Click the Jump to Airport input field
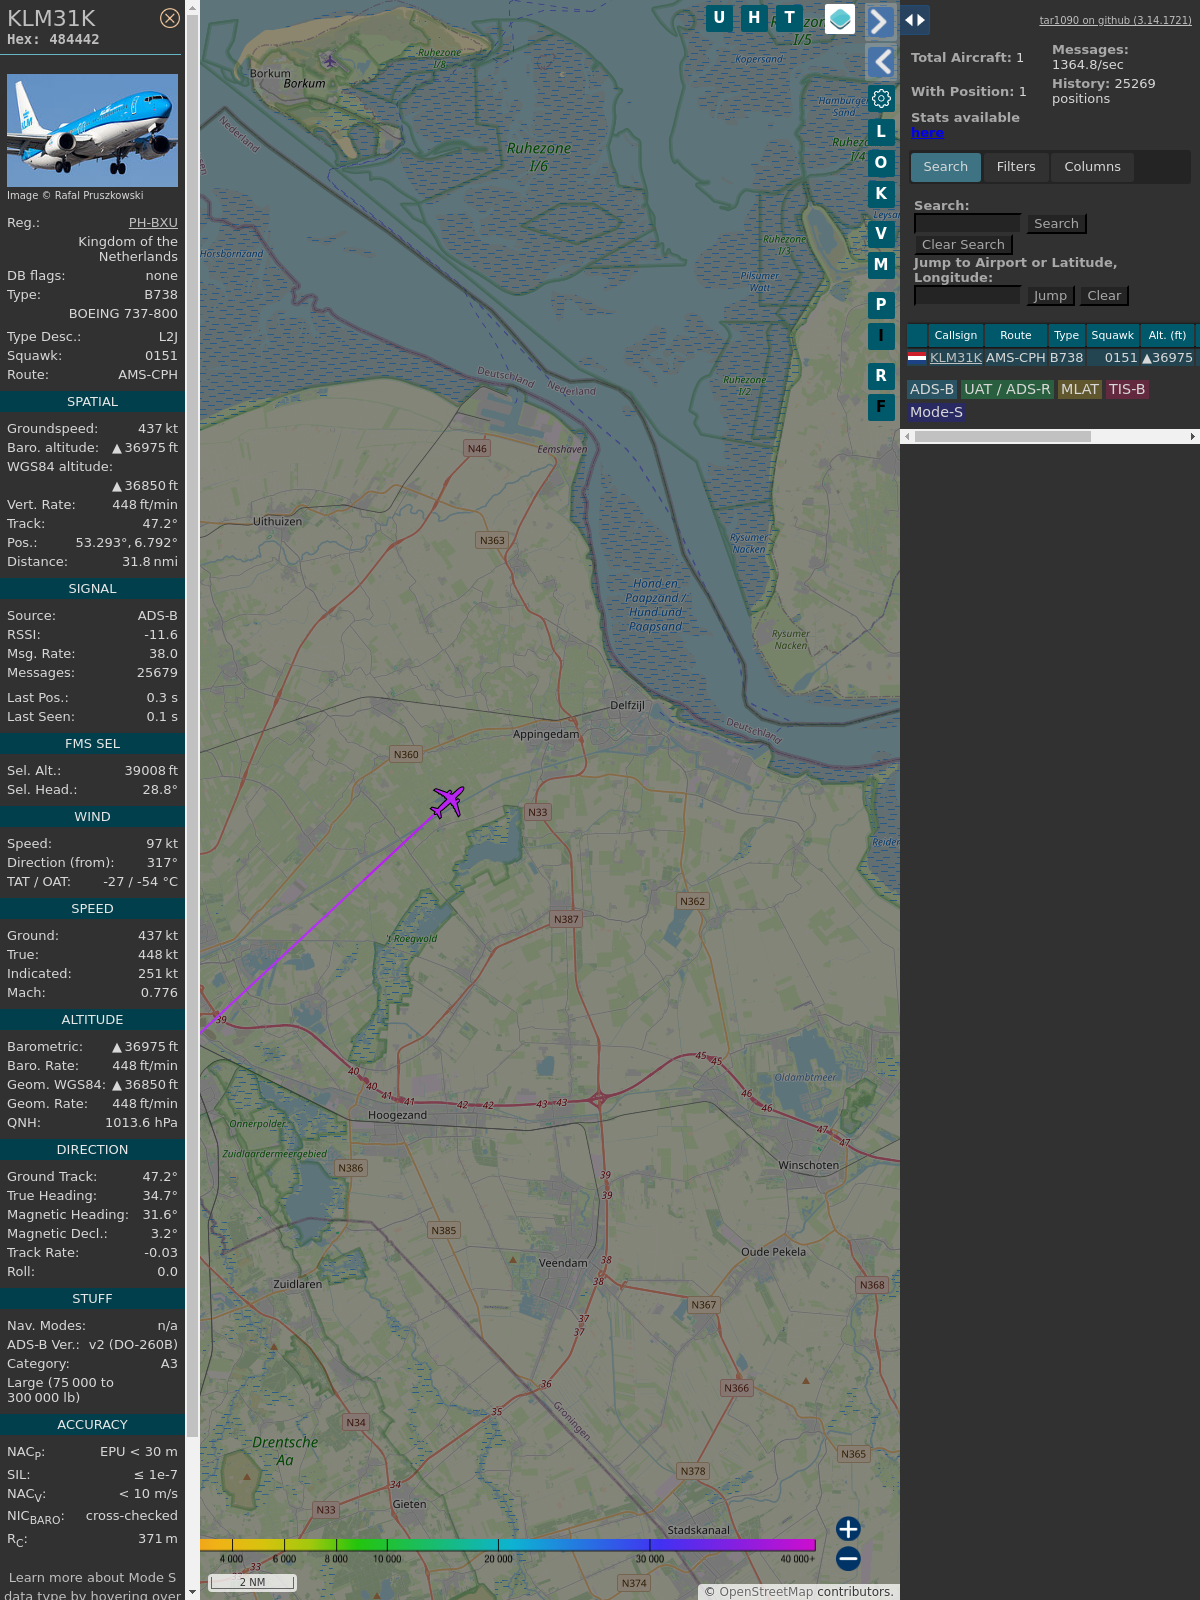This screenshot has height=1600, width=1200. 967,296
